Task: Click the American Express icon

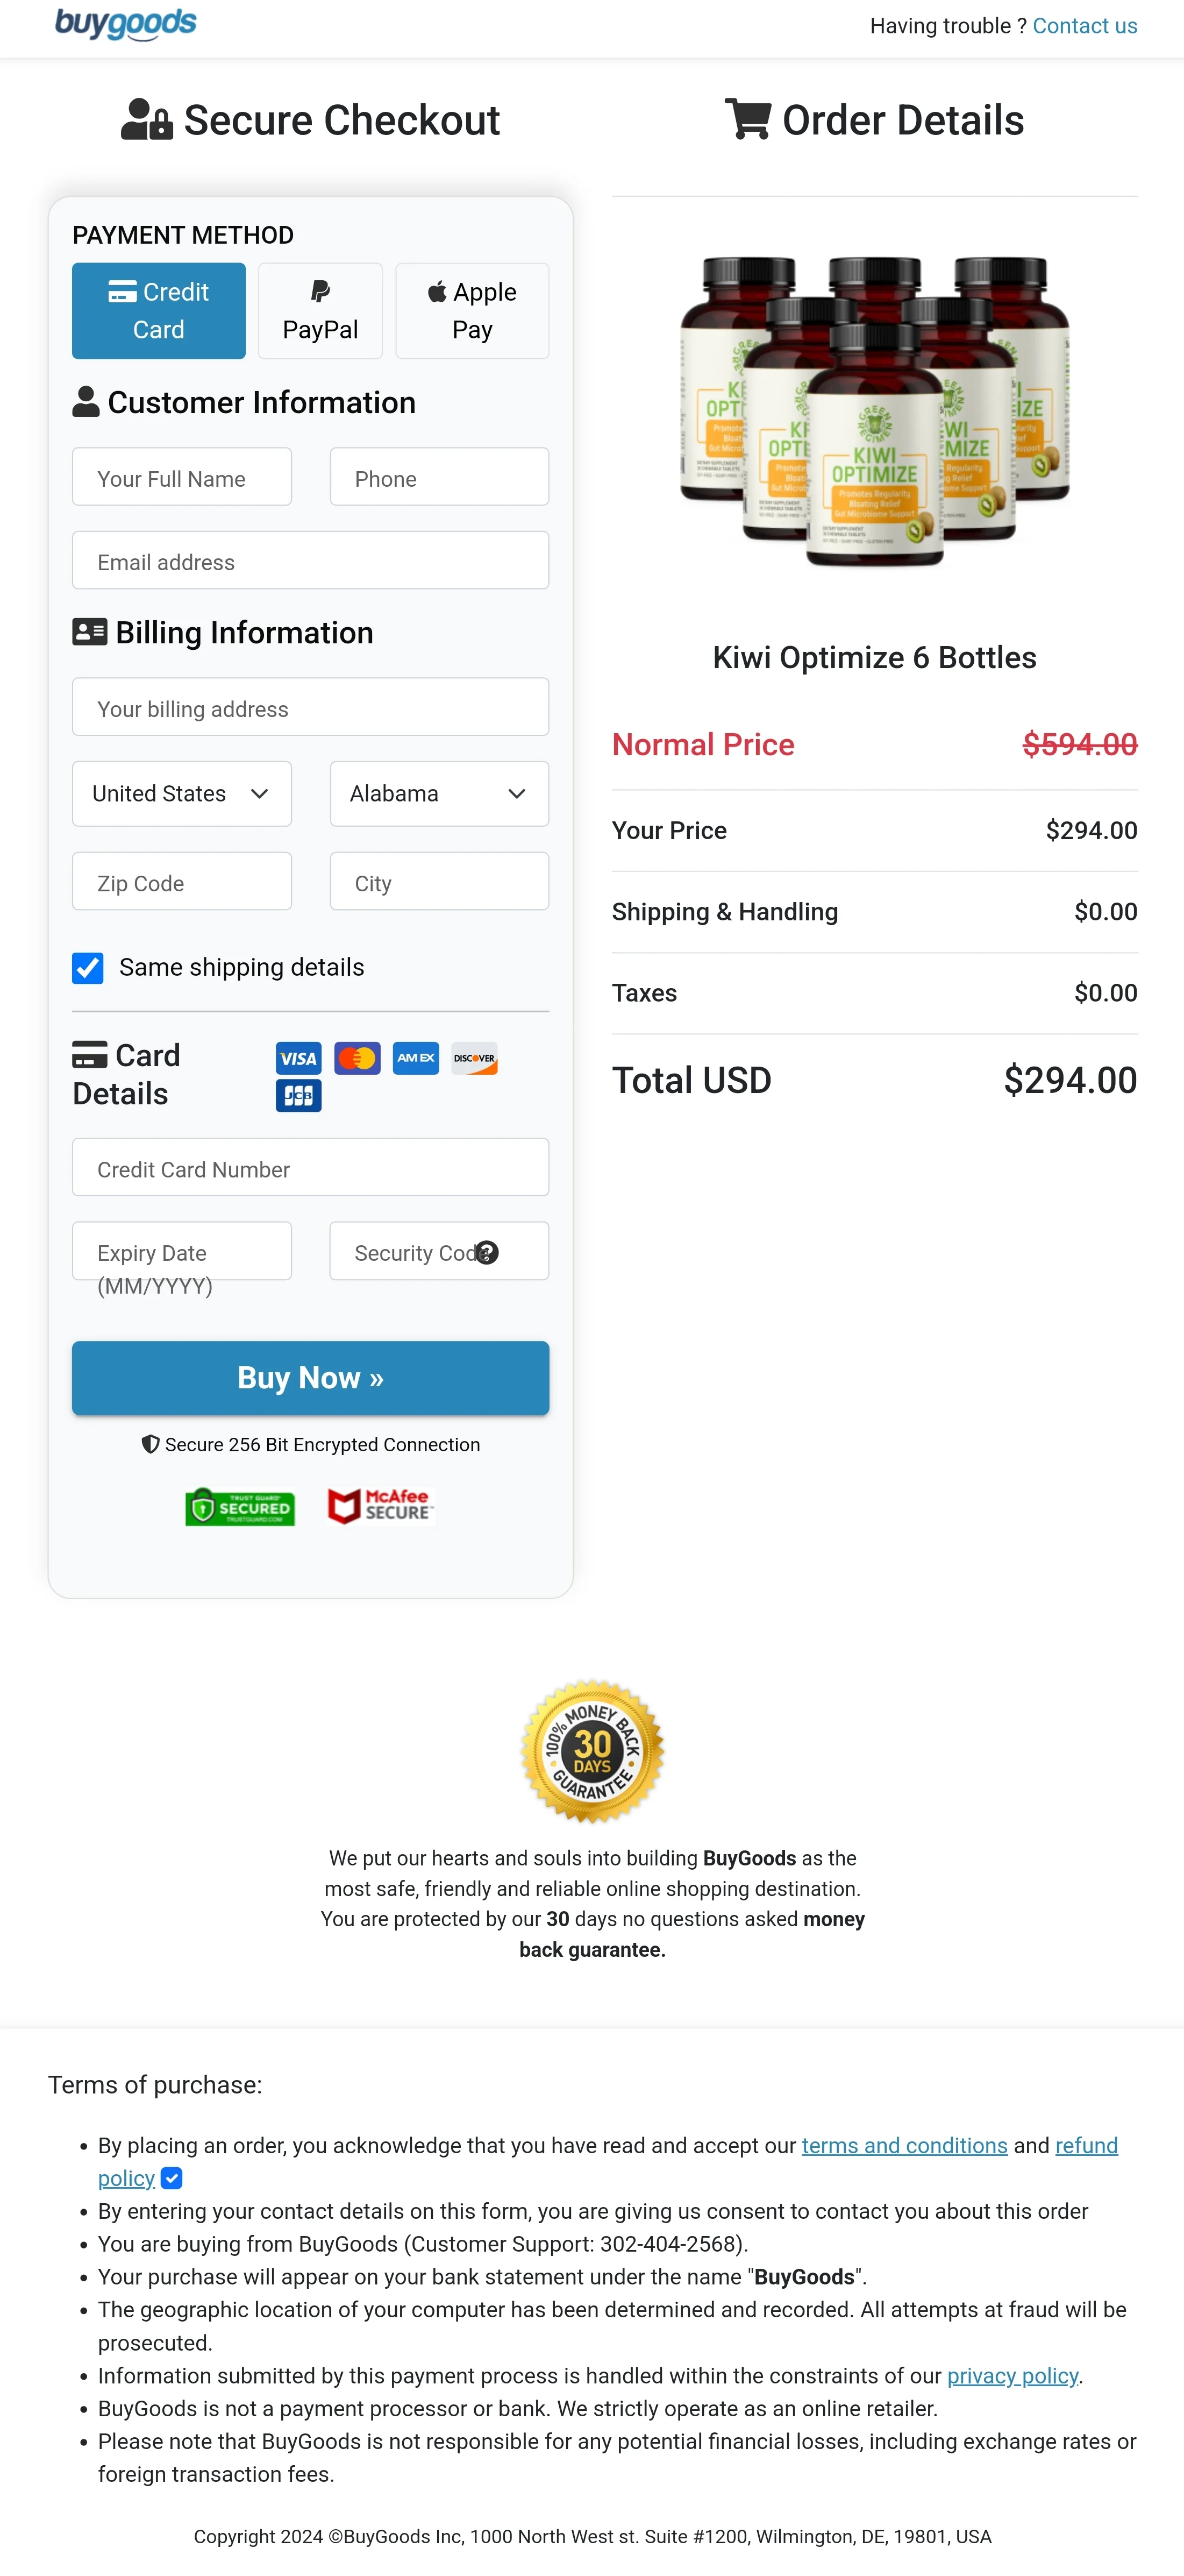Action: [415, 1058]
